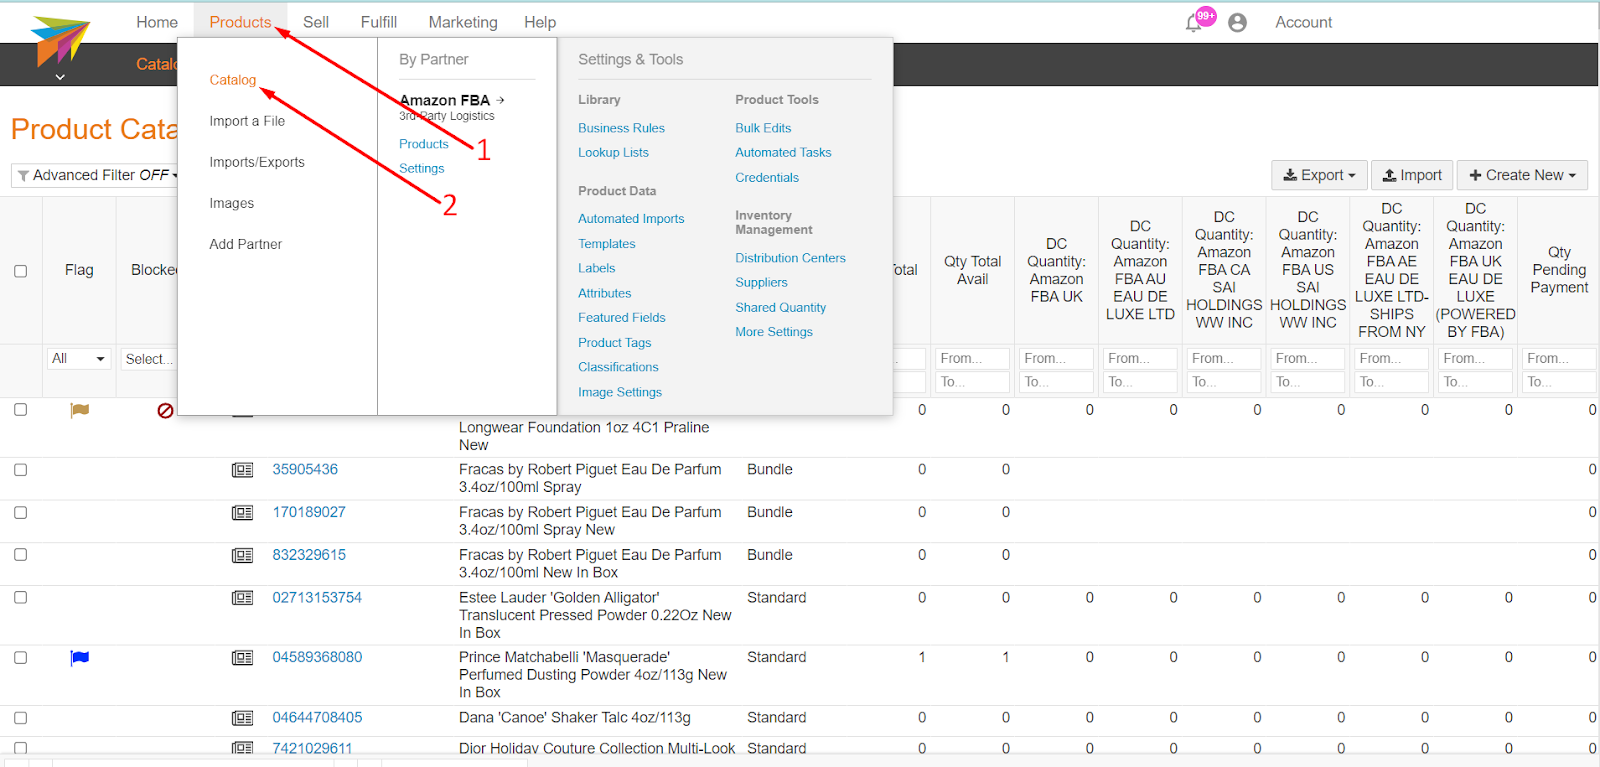Open Classifications link

click(618, 368)
